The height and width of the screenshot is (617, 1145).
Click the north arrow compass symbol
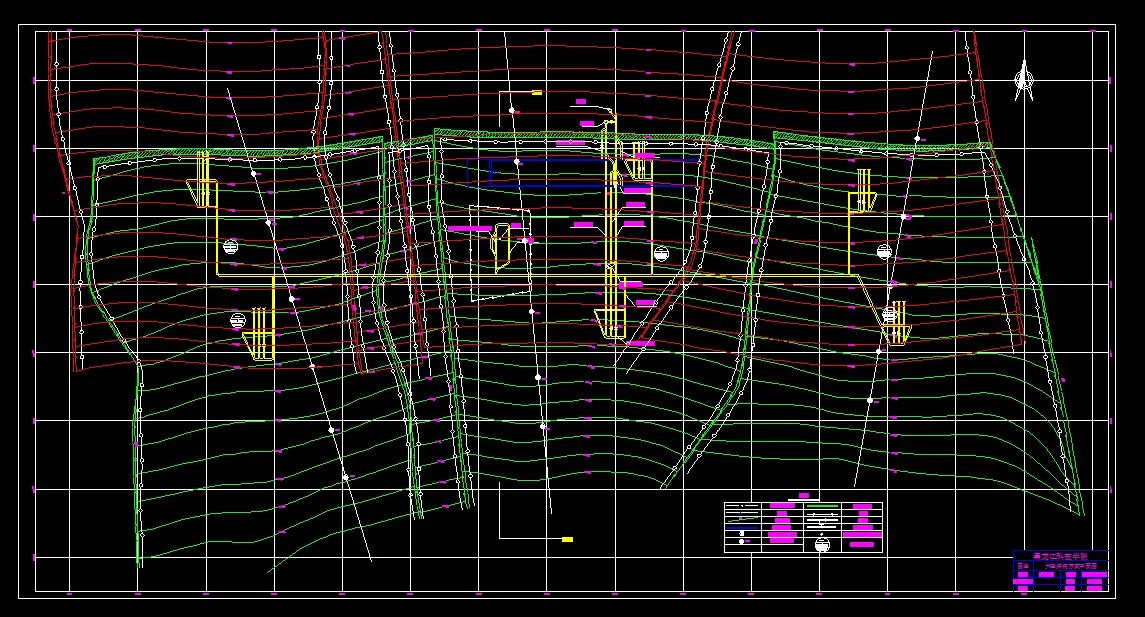point(1024,81)
